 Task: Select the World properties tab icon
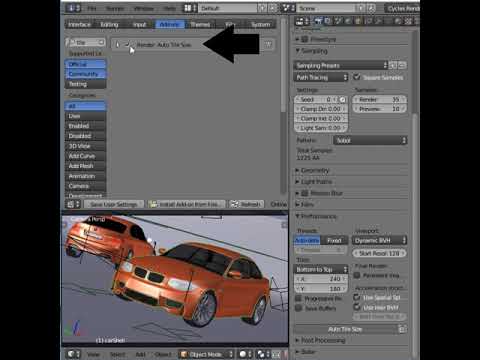coord(348,21)
